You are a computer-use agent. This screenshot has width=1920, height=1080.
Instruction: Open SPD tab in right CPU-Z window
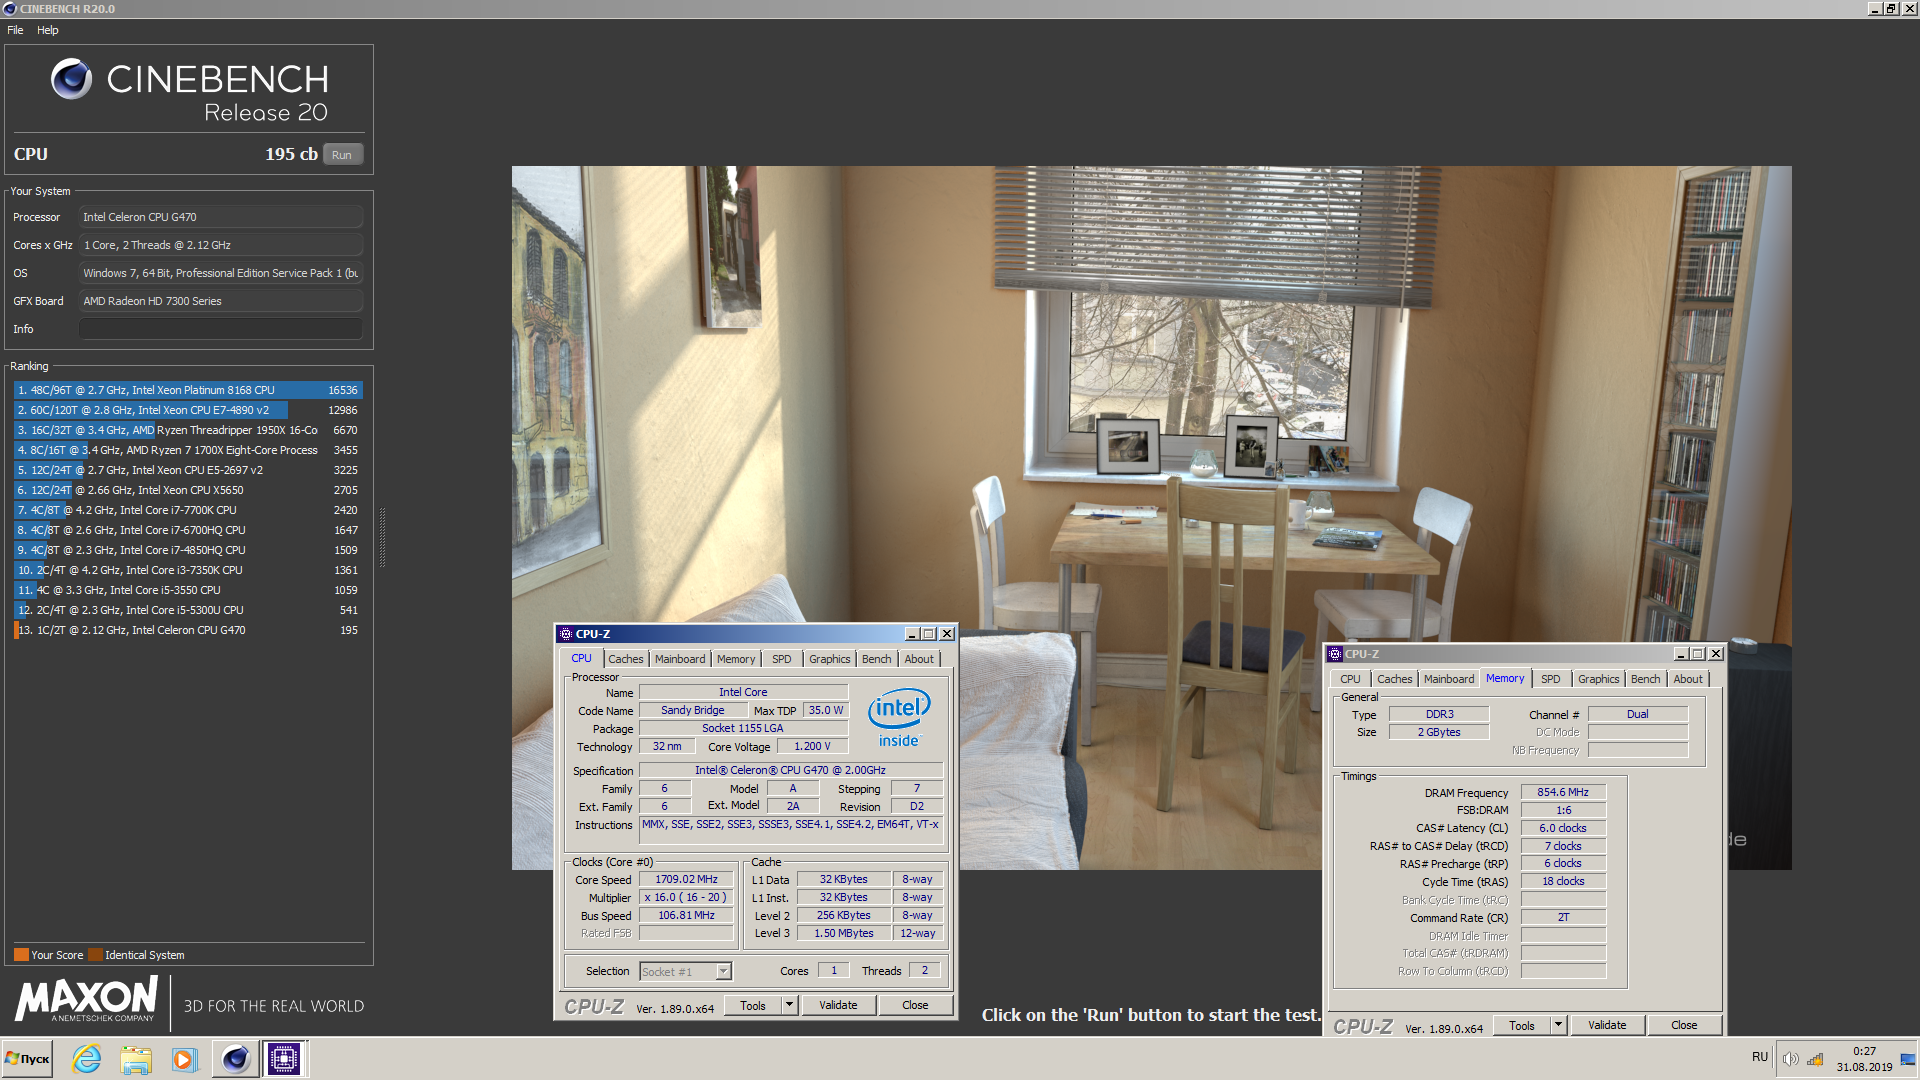pos(1551,679)
